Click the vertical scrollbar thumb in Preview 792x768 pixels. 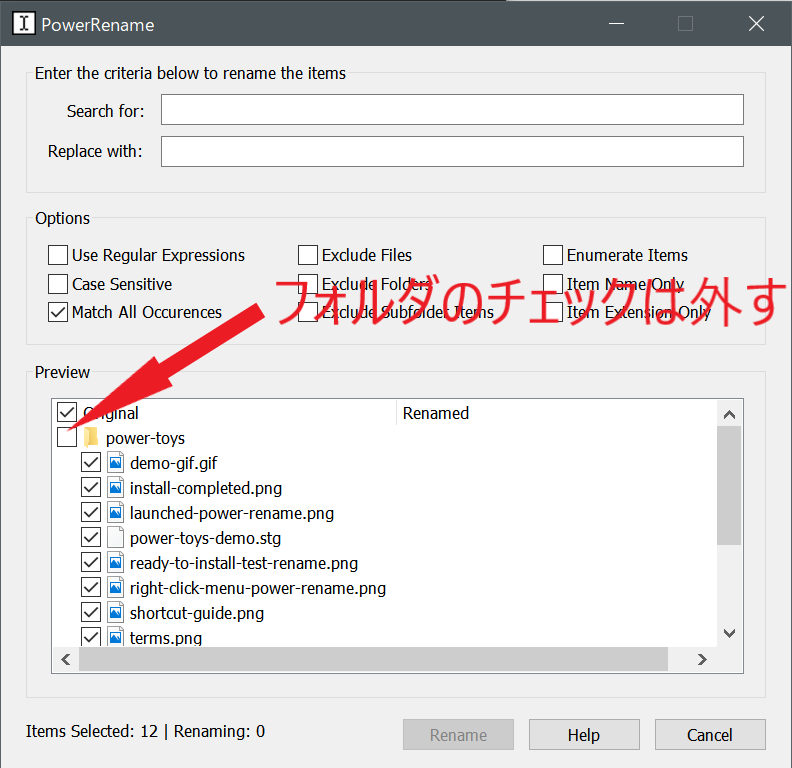[729, 485]
